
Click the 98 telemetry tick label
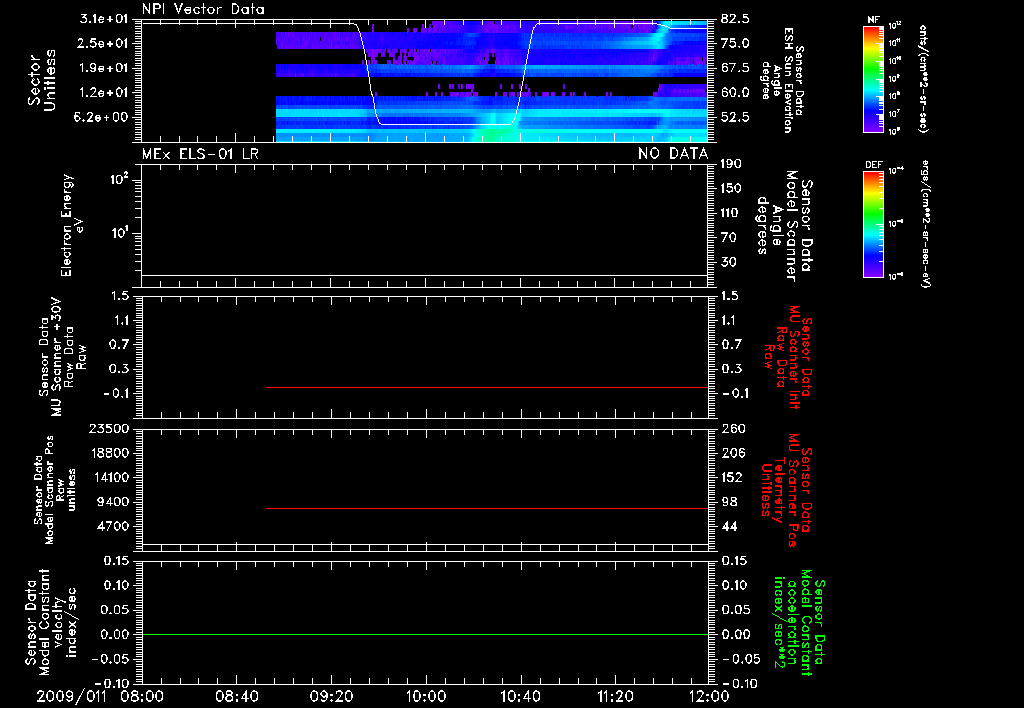pos(729,502)
